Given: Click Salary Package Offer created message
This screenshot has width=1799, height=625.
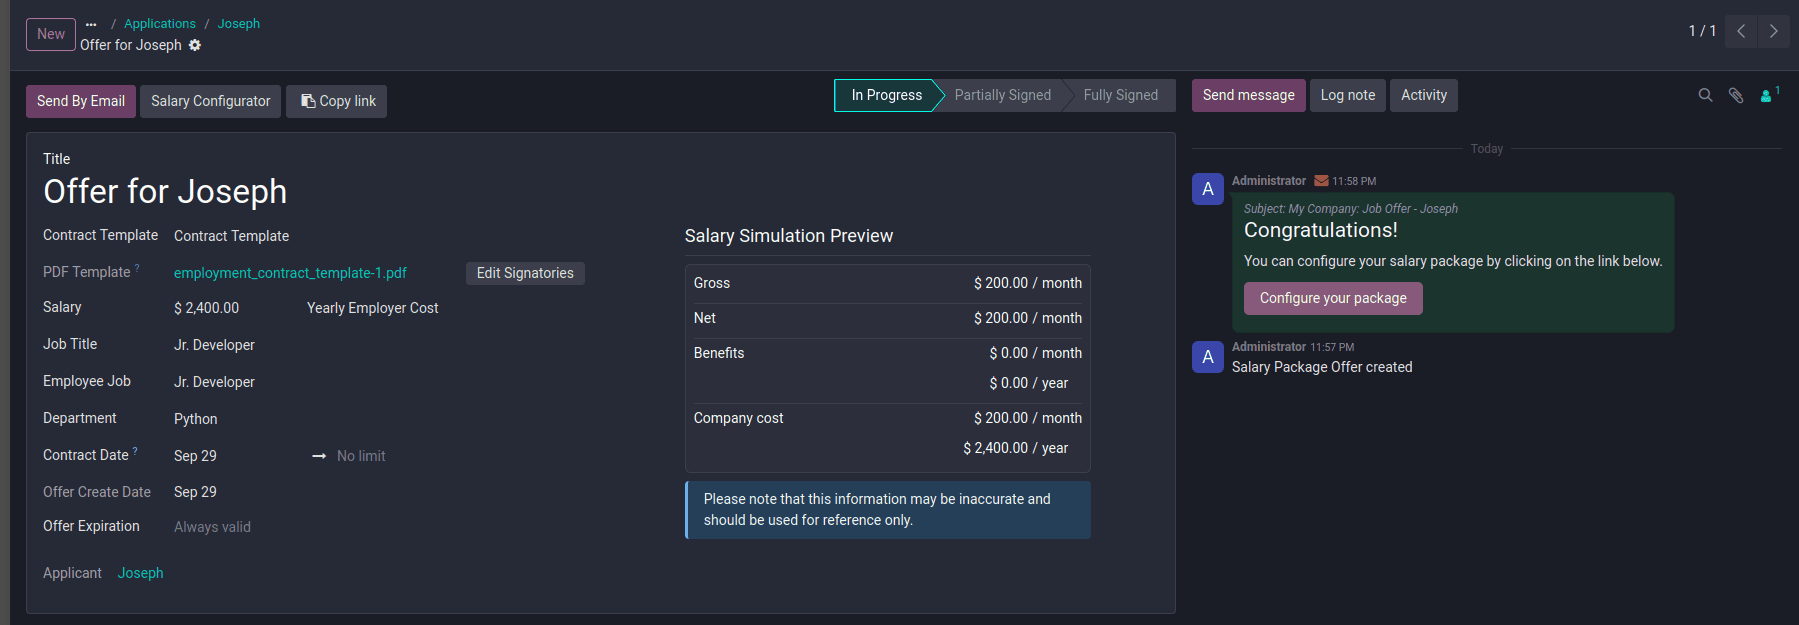Looking at the screenshot, I should [x=1322, y=367].
